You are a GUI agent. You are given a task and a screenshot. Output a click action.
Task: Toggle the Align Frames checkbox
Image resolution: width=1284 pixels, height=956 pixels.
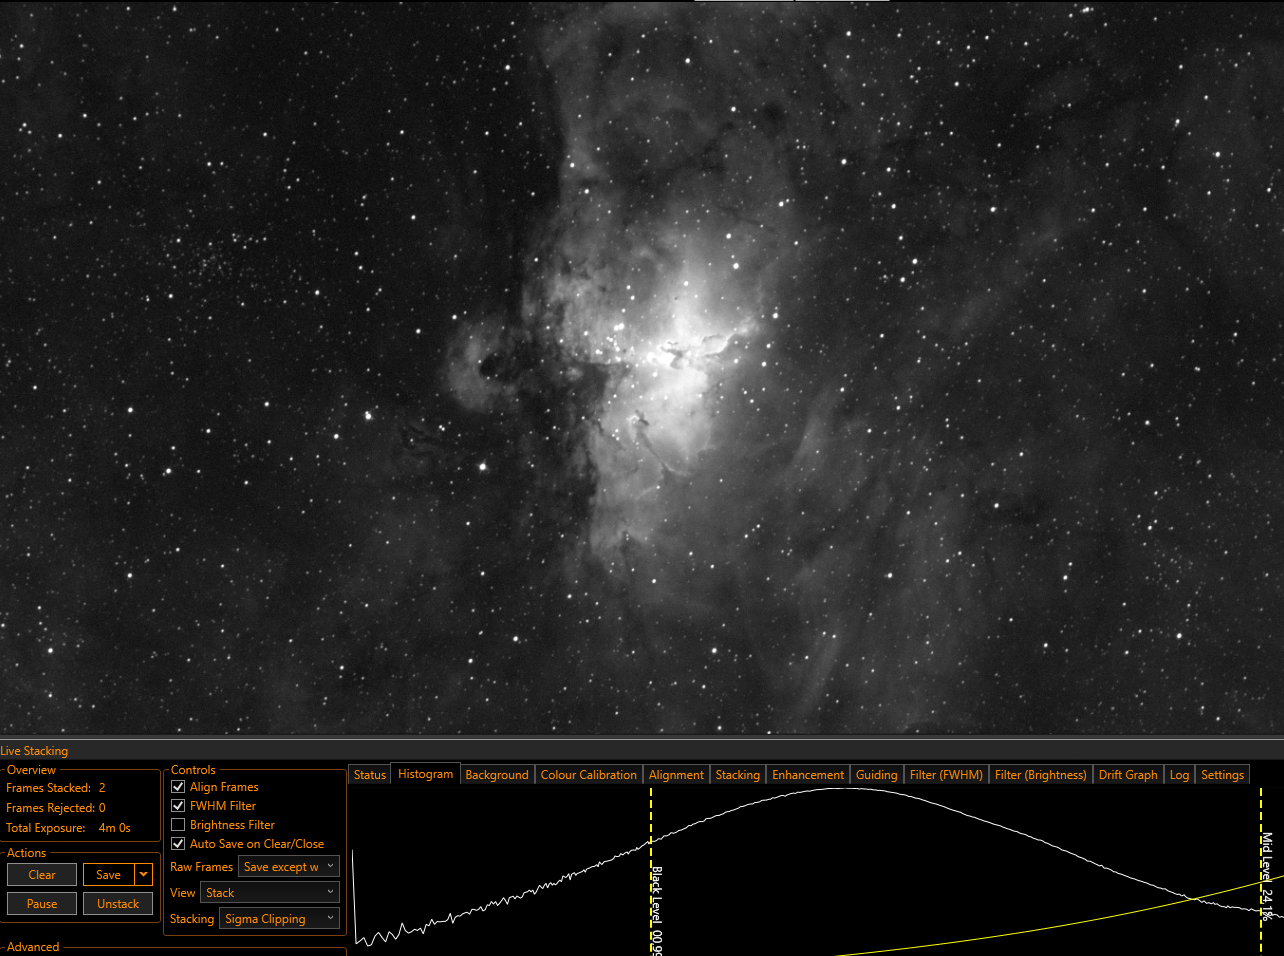pyautogui.click(x=178, y=787)
